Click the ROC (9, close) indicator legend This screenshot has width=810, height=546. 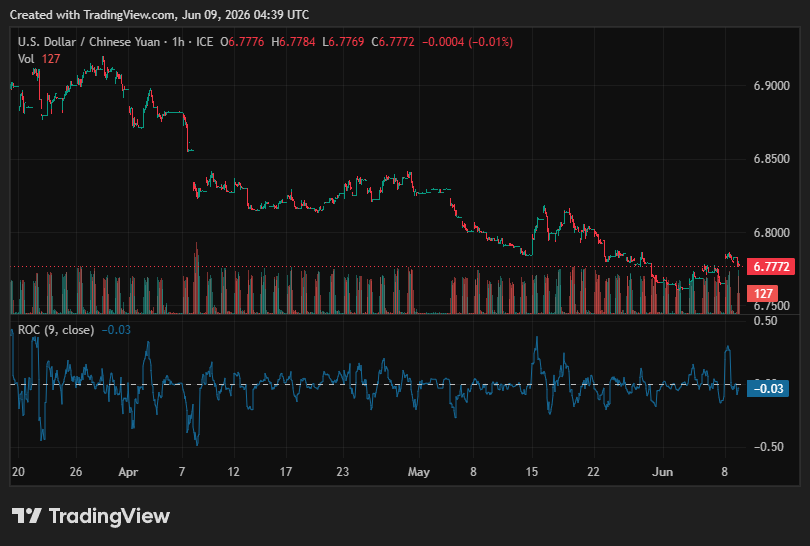point(56,330)
